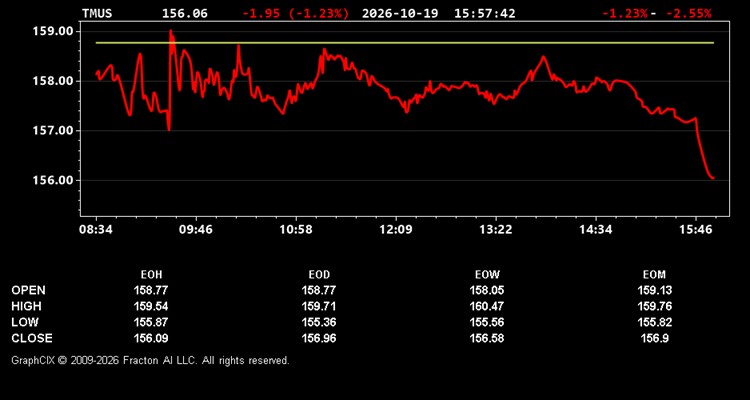
Task: Click the EOH column header
Action: tap(151, 275)
